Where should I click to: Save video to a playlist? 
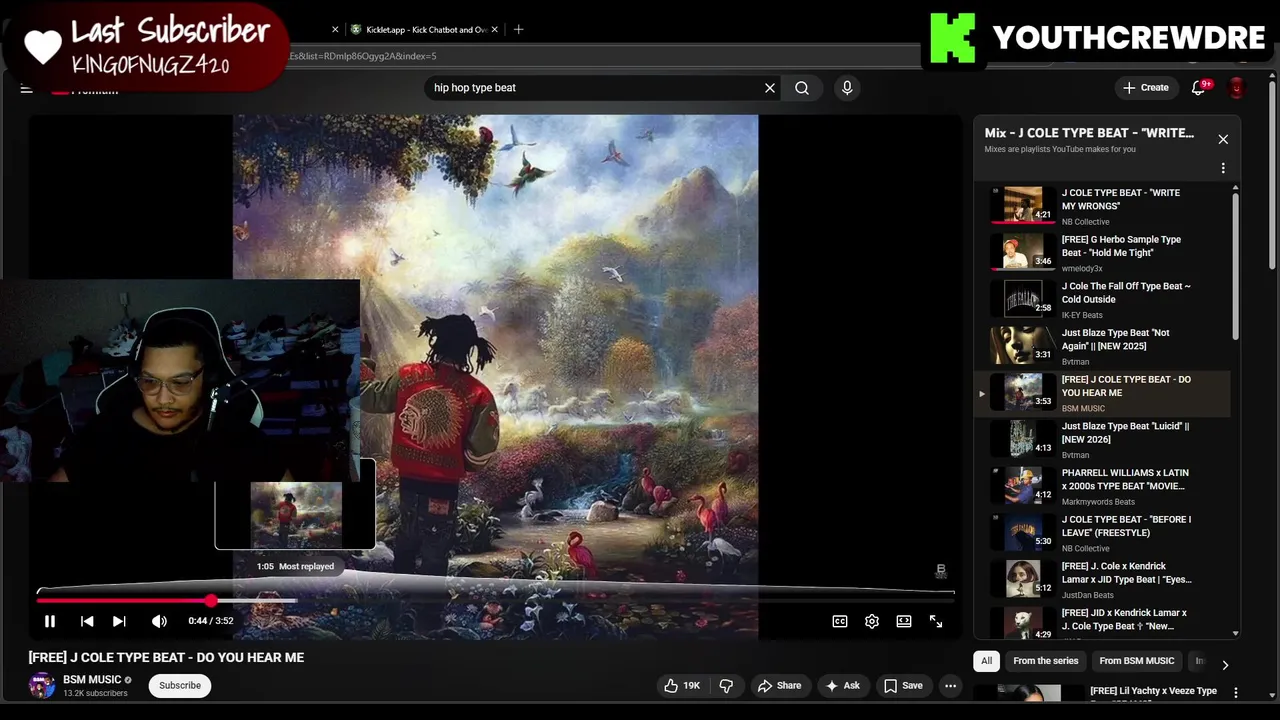[903, 685]
